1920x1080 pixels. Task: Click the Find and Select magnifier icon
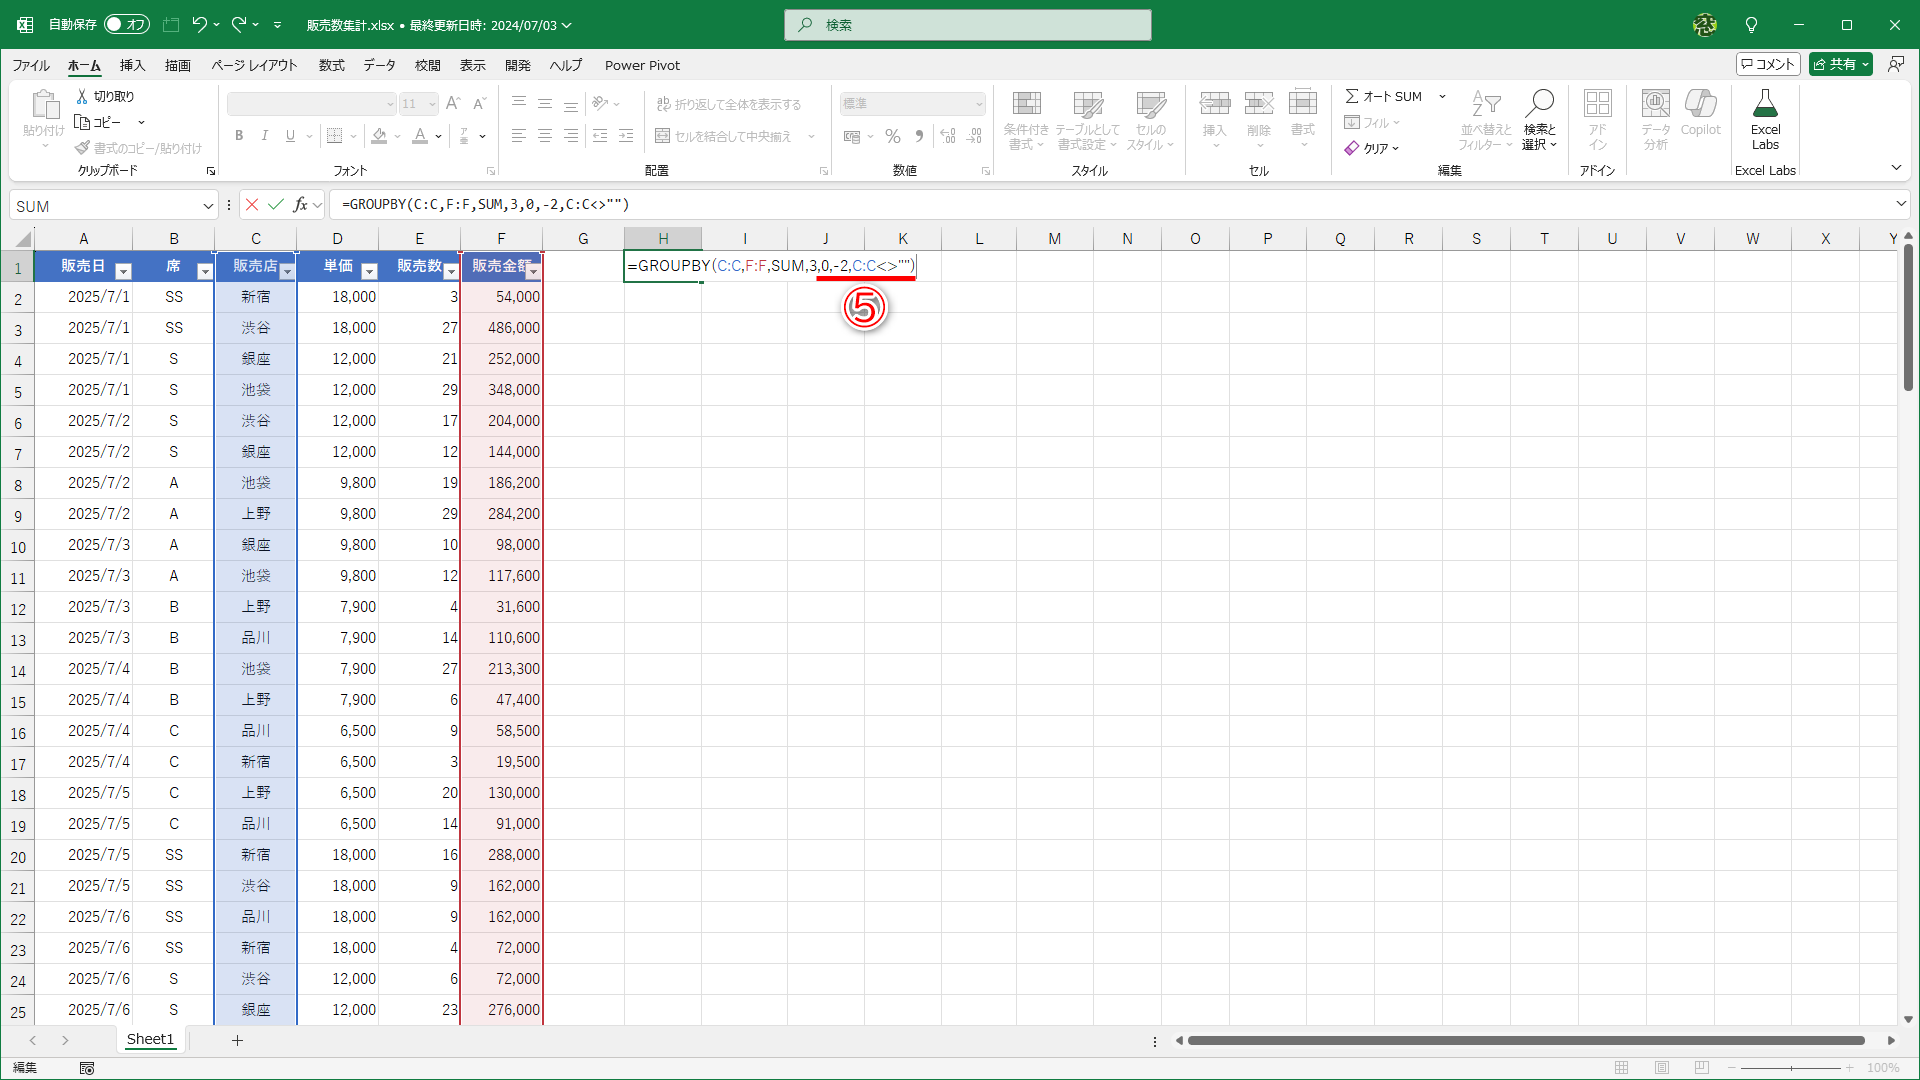click(x=1539, y=103)
